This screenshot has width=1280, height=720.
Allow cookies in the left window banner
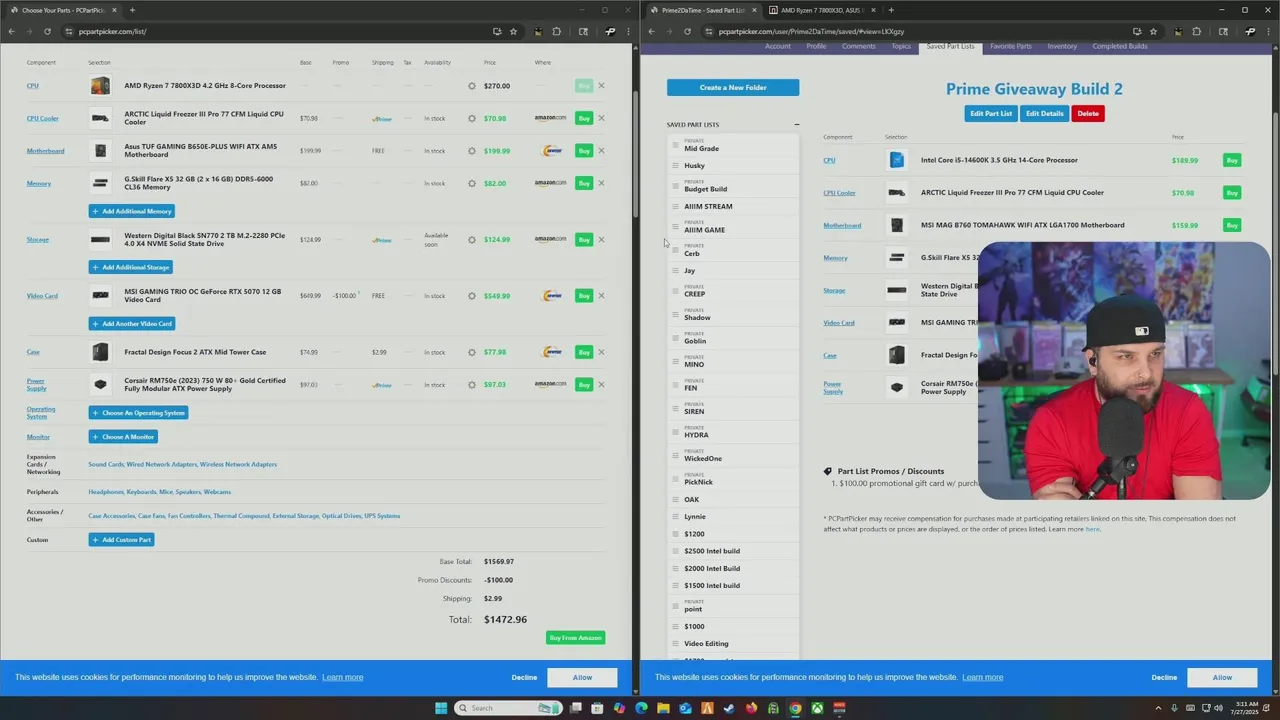pyautogui.click(x=582, y=678)
